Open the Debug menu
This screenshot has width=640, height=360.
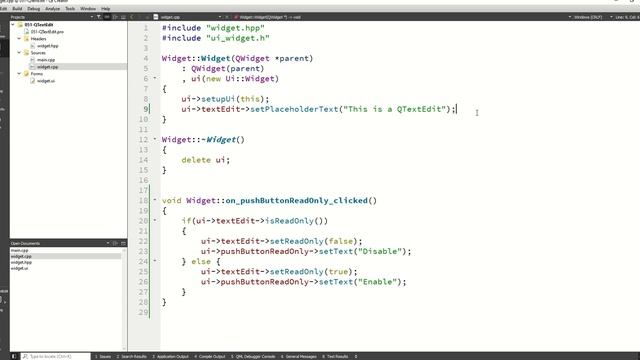[x=33, y=9]
